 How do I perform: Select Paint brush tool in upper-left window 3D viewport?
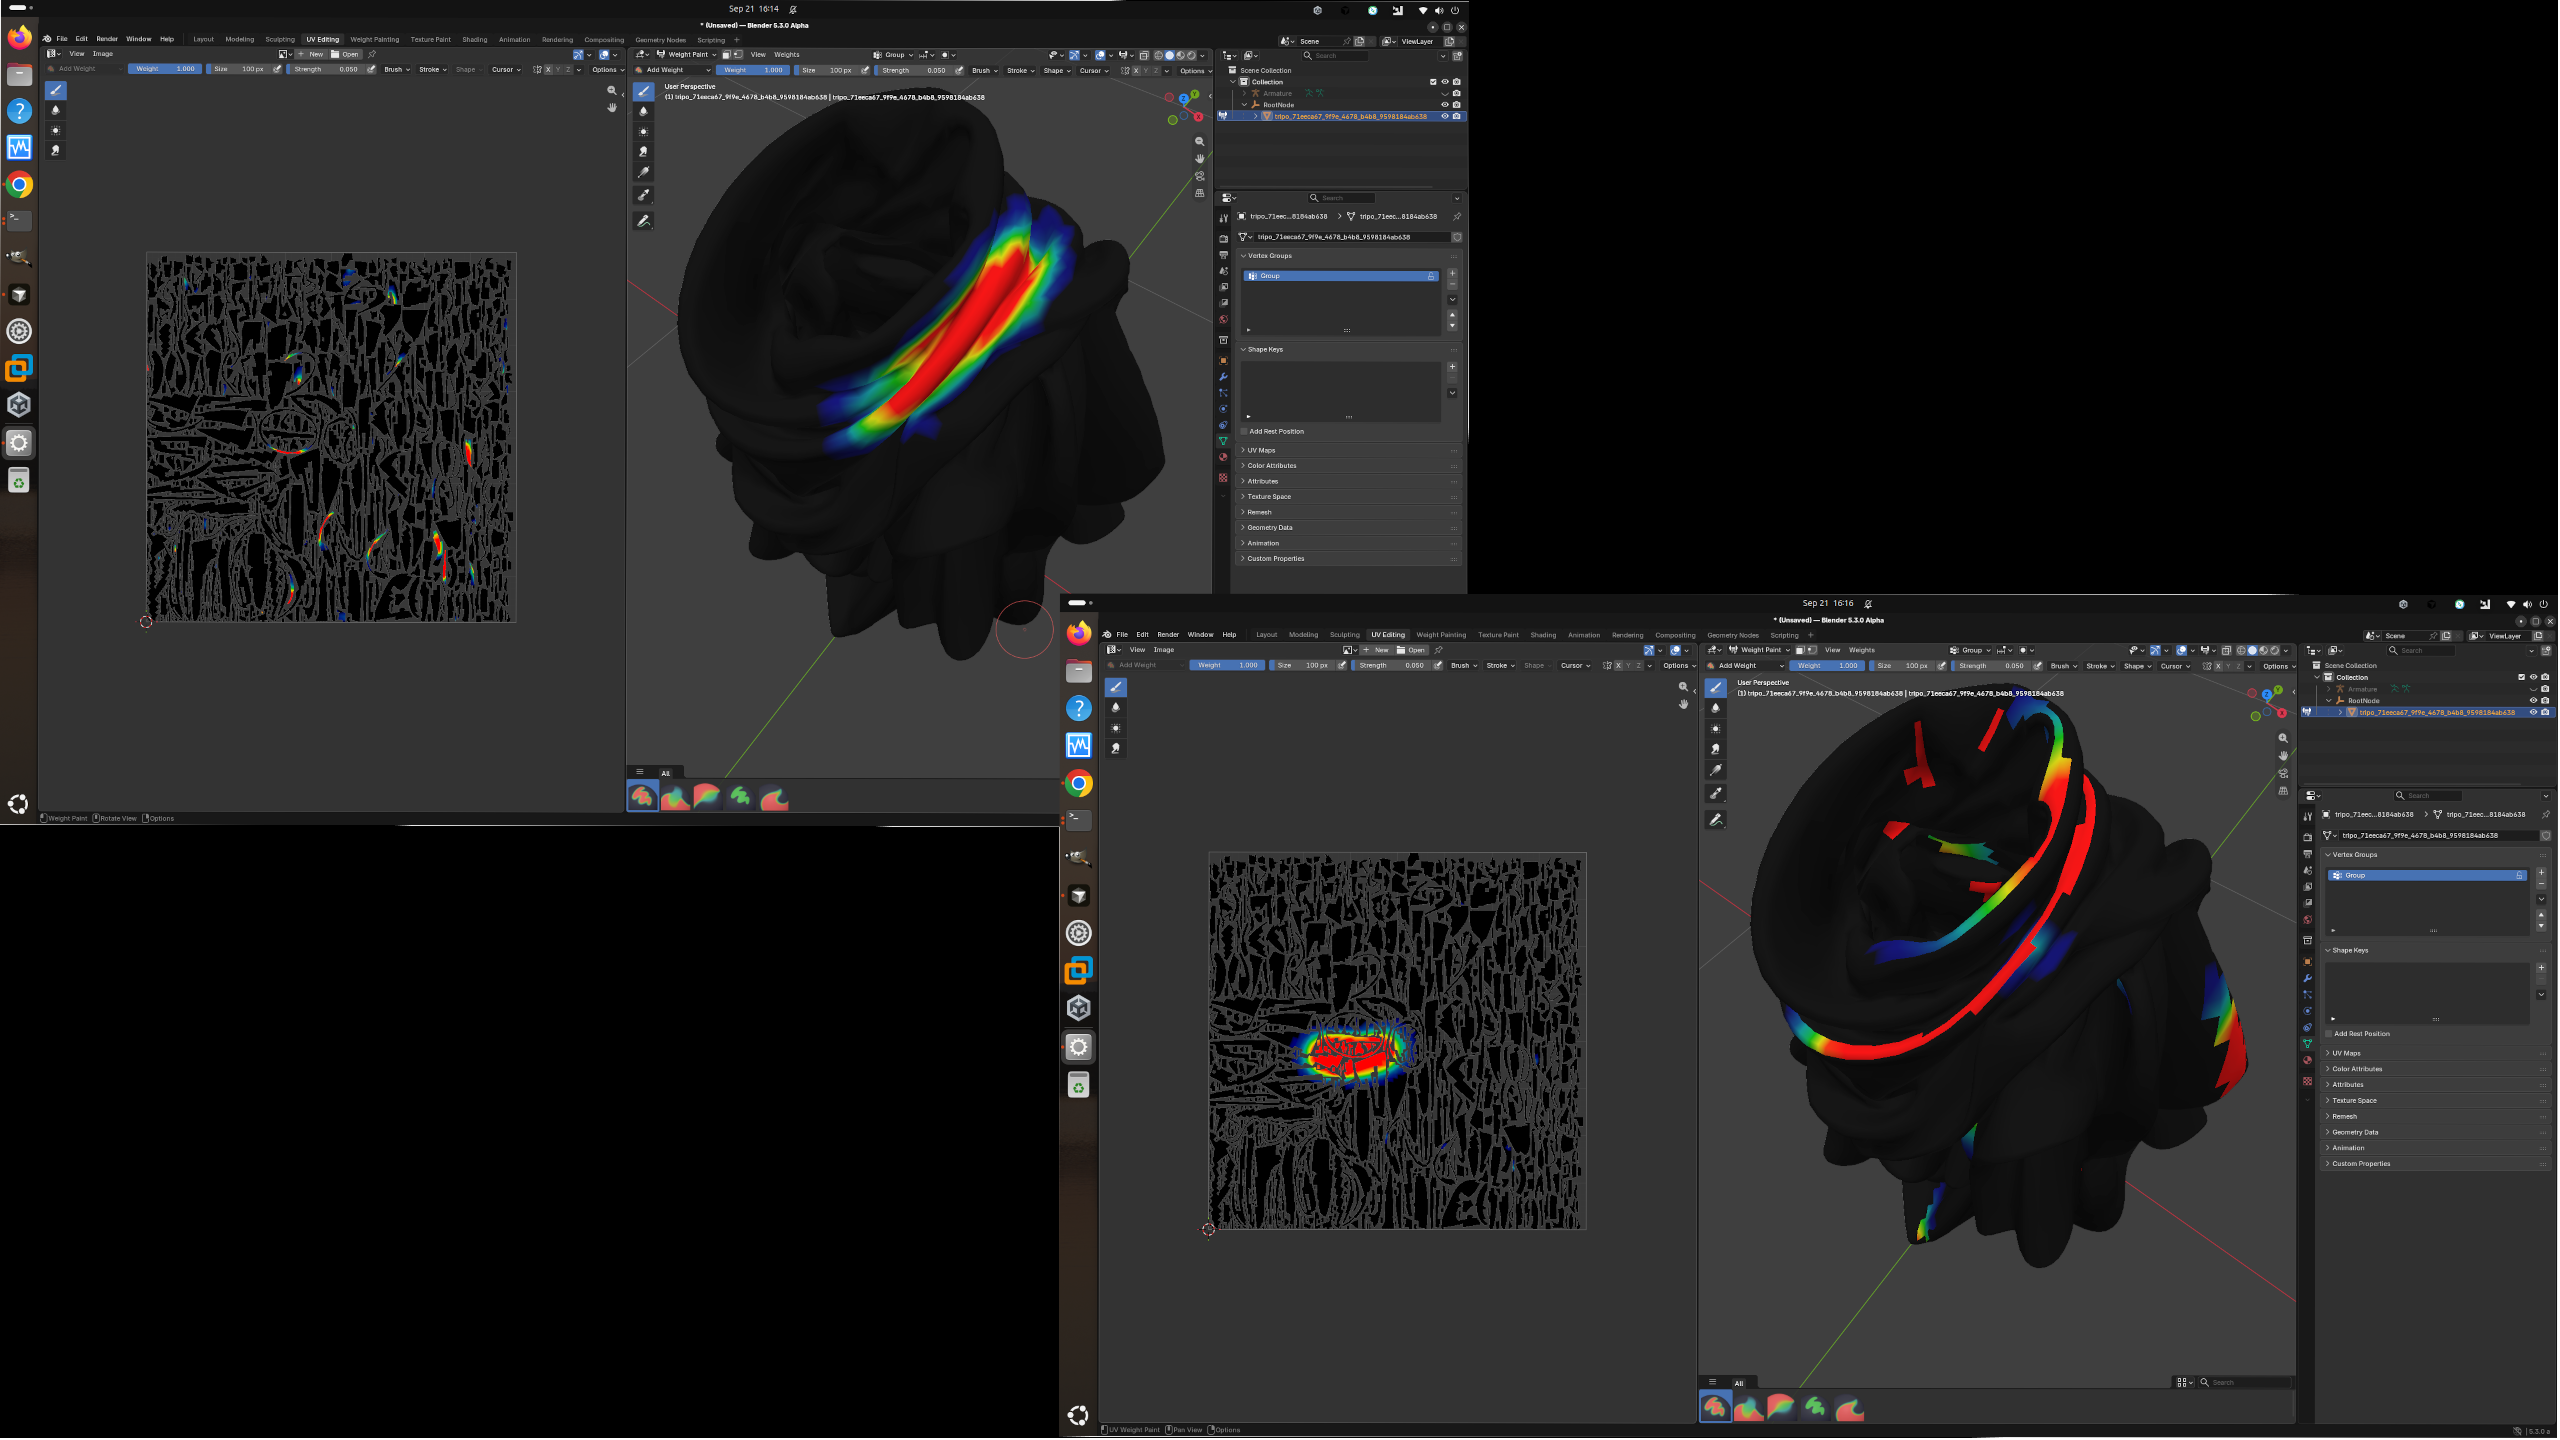coord(644,91)
